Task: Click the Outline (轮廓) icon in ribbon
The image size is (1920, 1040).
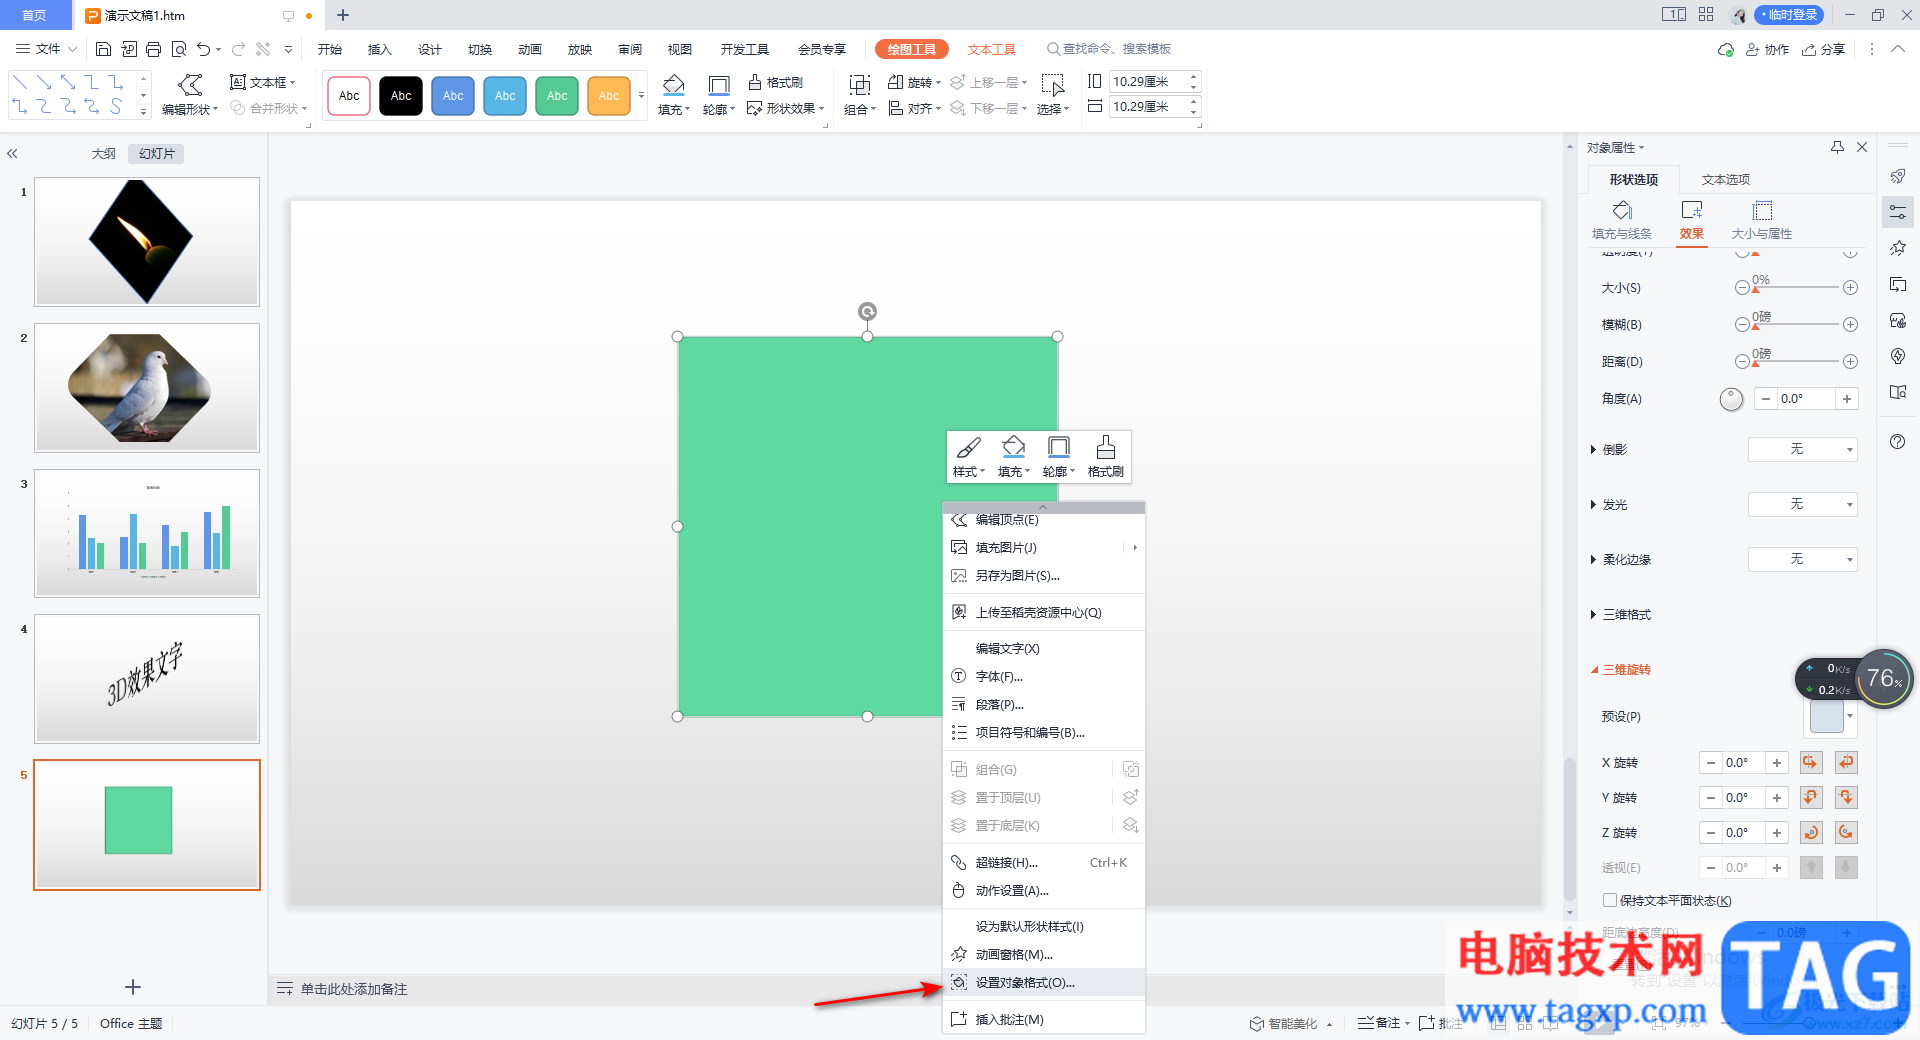Action: 718,85
